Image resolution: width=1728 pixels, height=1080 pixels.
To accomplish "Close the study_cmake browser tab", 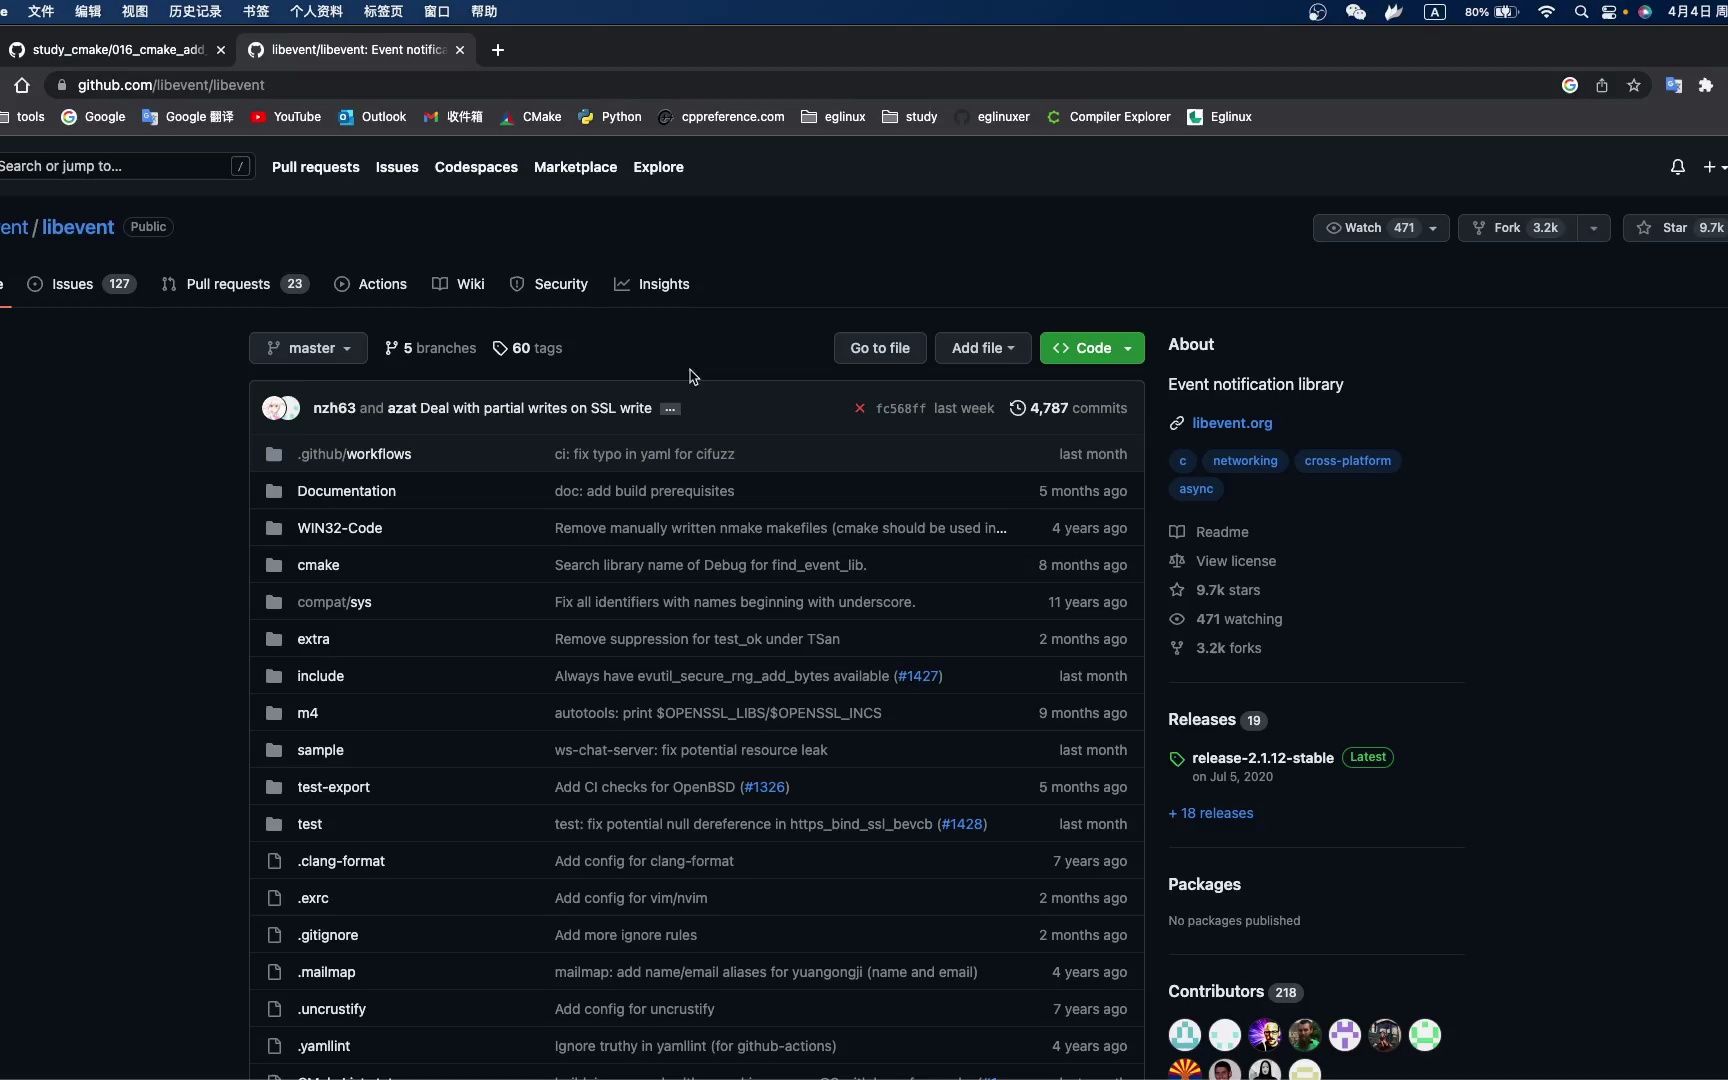I will pyautogui.click(x=221, y=49).
